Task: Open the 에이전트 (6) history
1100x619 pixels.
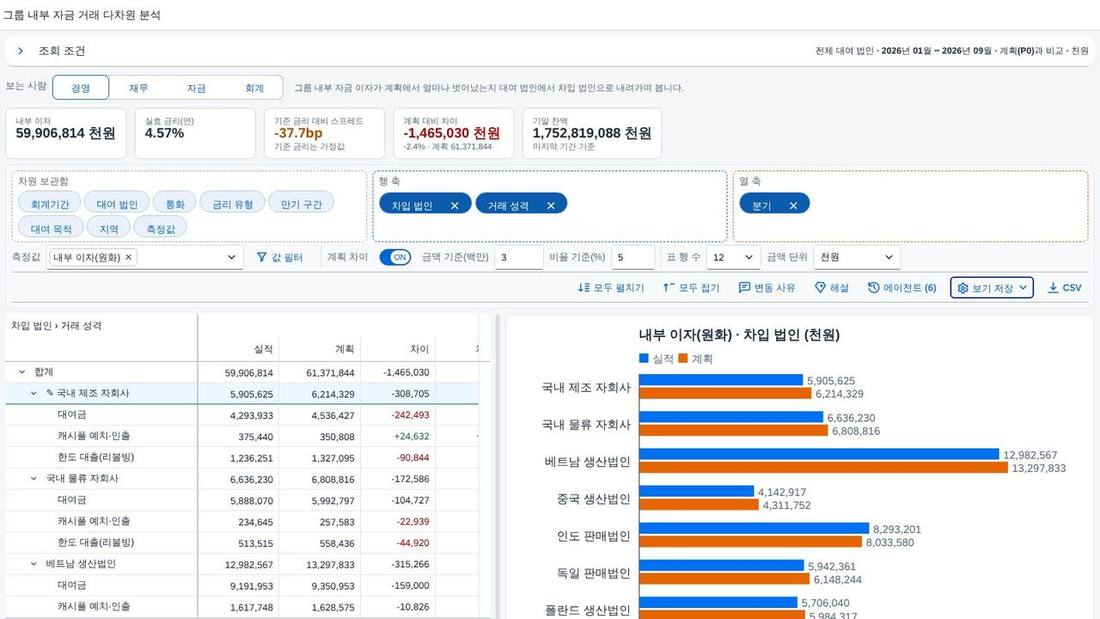Action: tap(902, 288)
